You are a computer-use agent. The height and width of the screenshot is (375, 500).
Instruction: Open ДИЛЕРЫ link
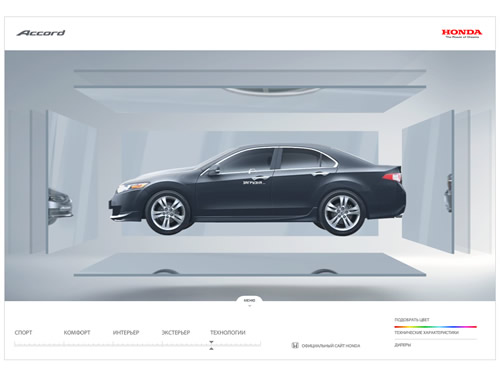click(x=403, y=345)
